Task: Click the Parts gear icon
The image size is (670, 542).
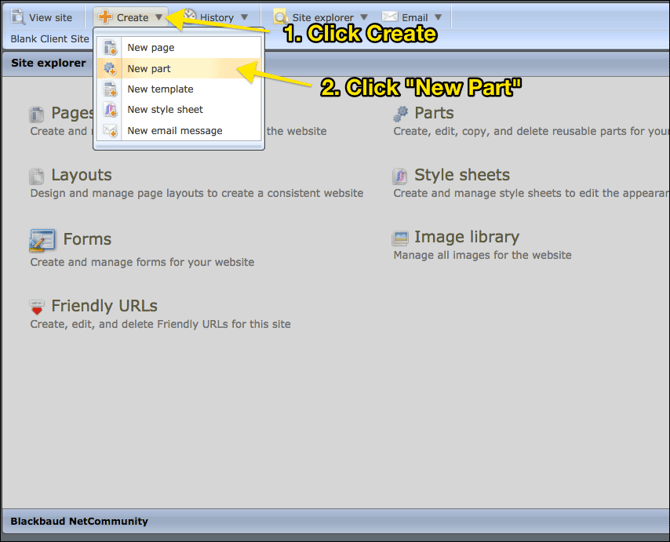Action: (x=400, y=114)
